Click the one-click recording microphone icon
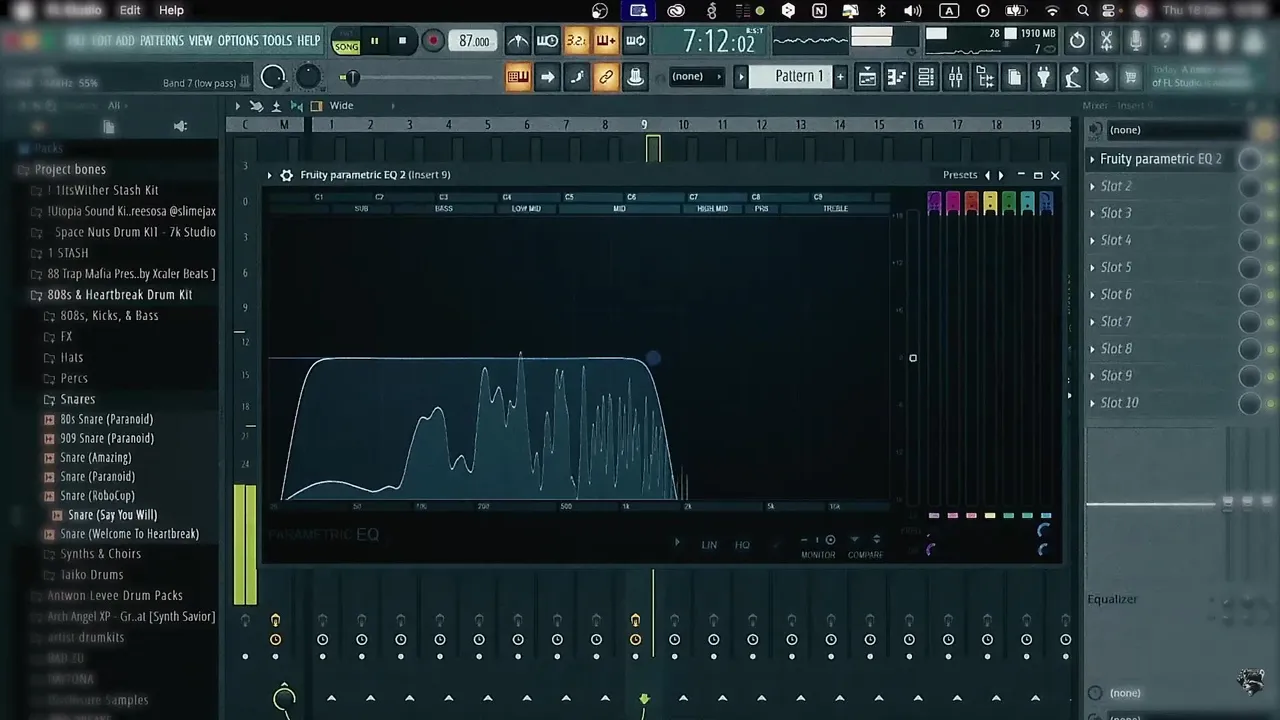Viewport: 1280px width, 720px height. click(x=1135, y=41)
